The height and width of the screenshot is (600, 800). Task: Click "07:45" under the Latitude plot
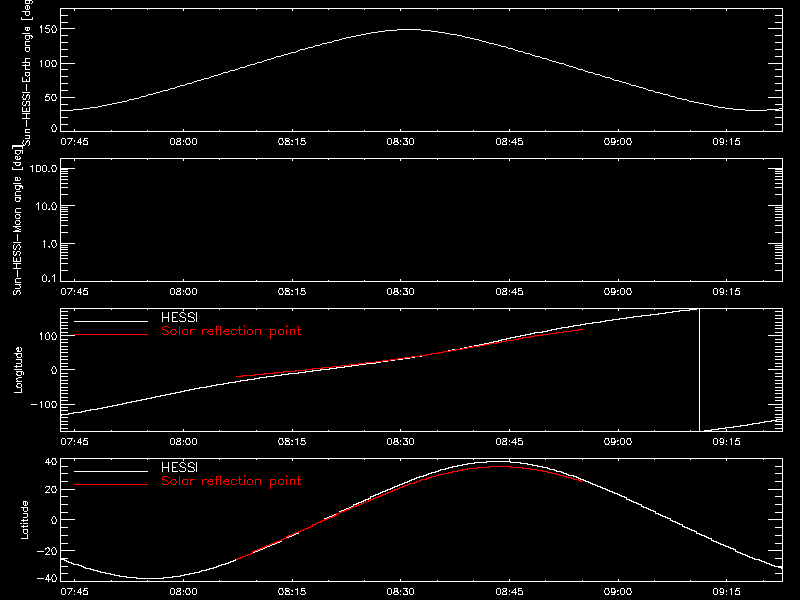coord(74,591)
